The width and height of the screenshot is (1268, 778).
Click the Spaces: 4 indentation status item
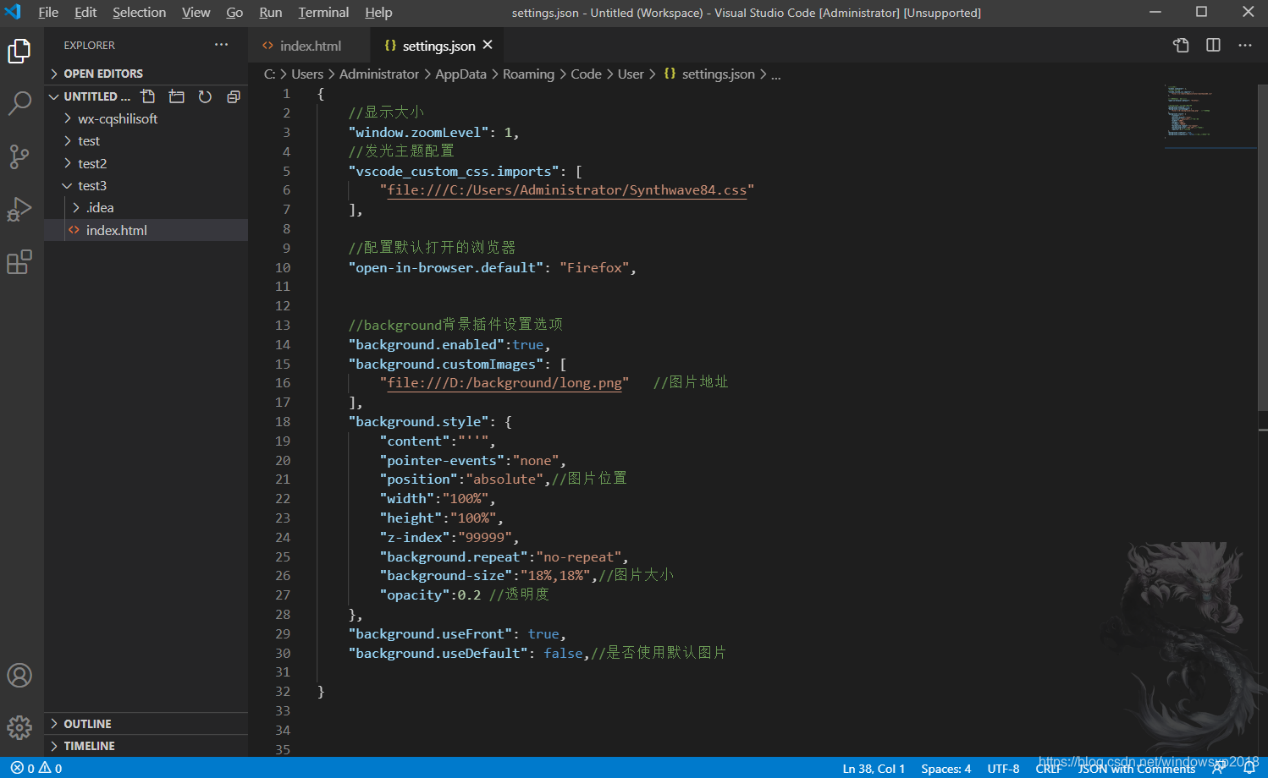point(945,769)
